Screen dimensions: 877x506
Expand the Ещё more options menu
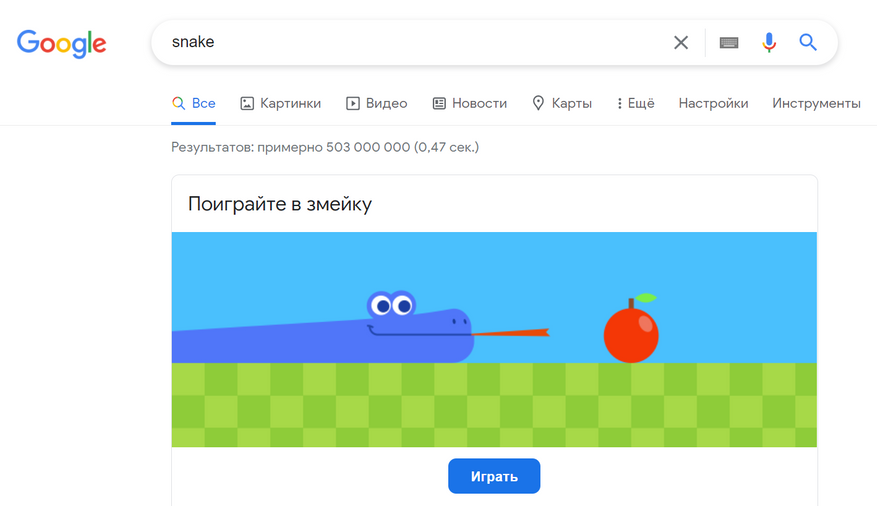click(635, 103)
